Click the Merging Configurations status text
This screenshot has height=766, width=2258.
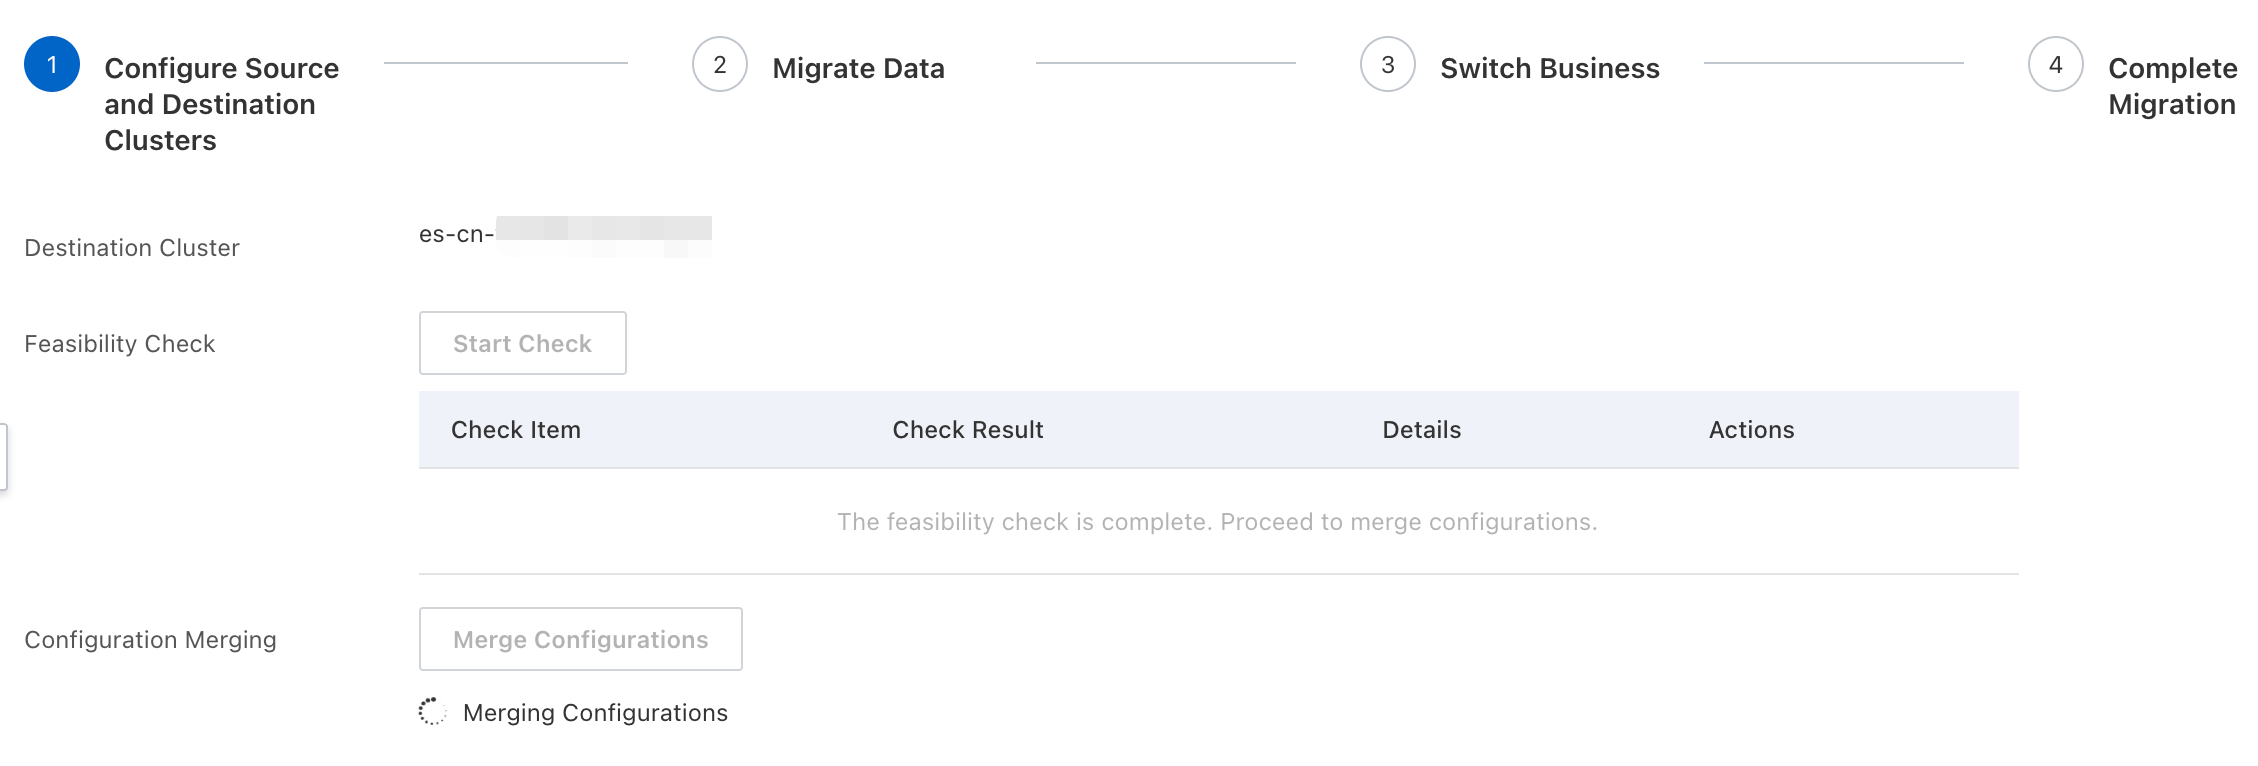pyautogui.click(x=595, y=713)
